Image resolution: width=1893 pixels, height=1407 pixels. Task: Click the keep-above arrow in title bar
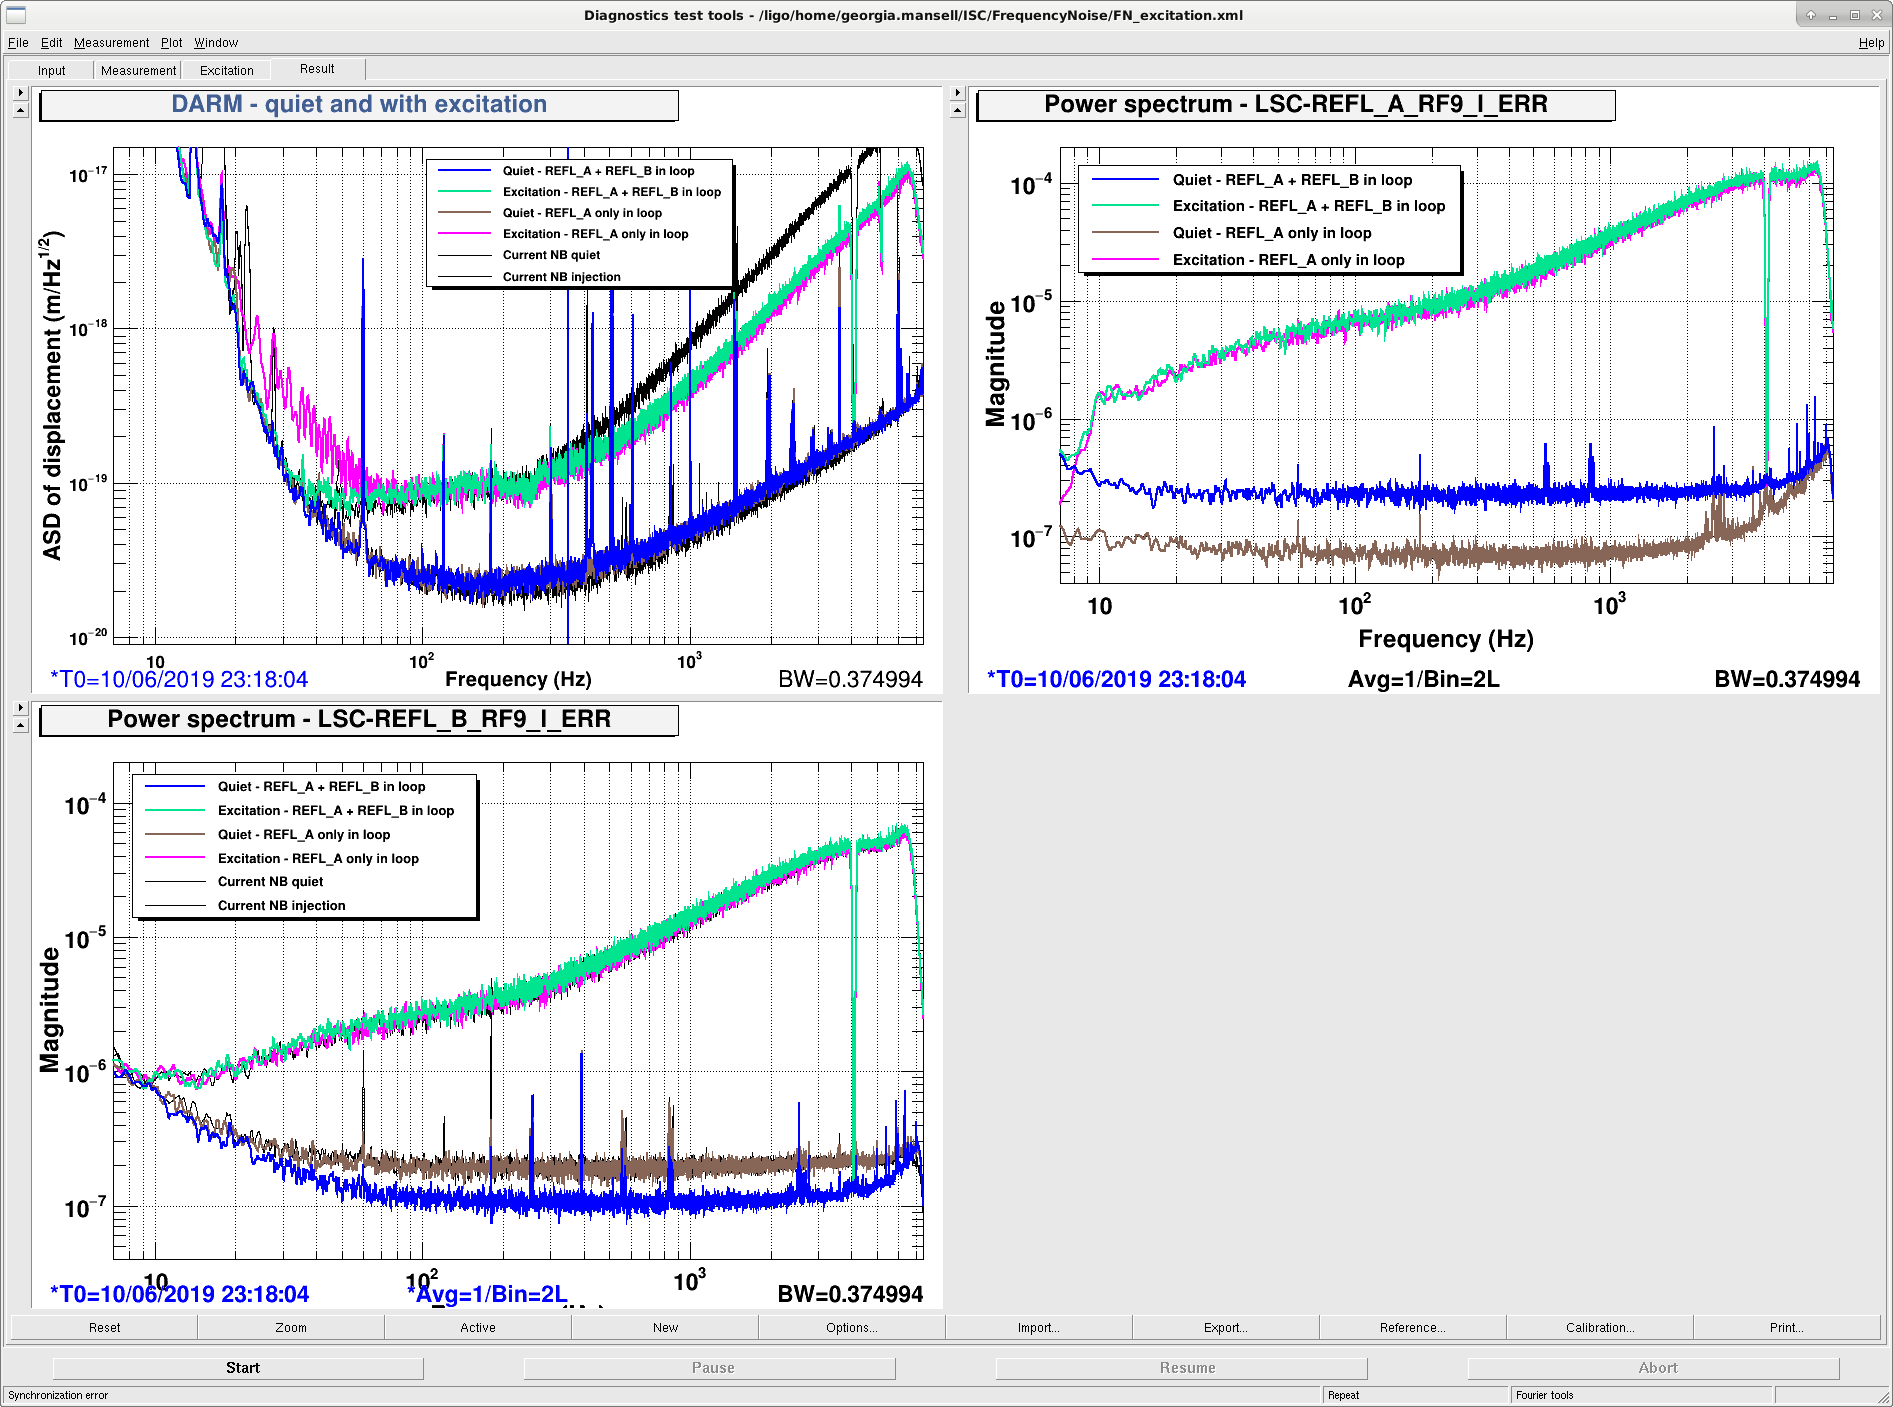(x=1810, y=15)
